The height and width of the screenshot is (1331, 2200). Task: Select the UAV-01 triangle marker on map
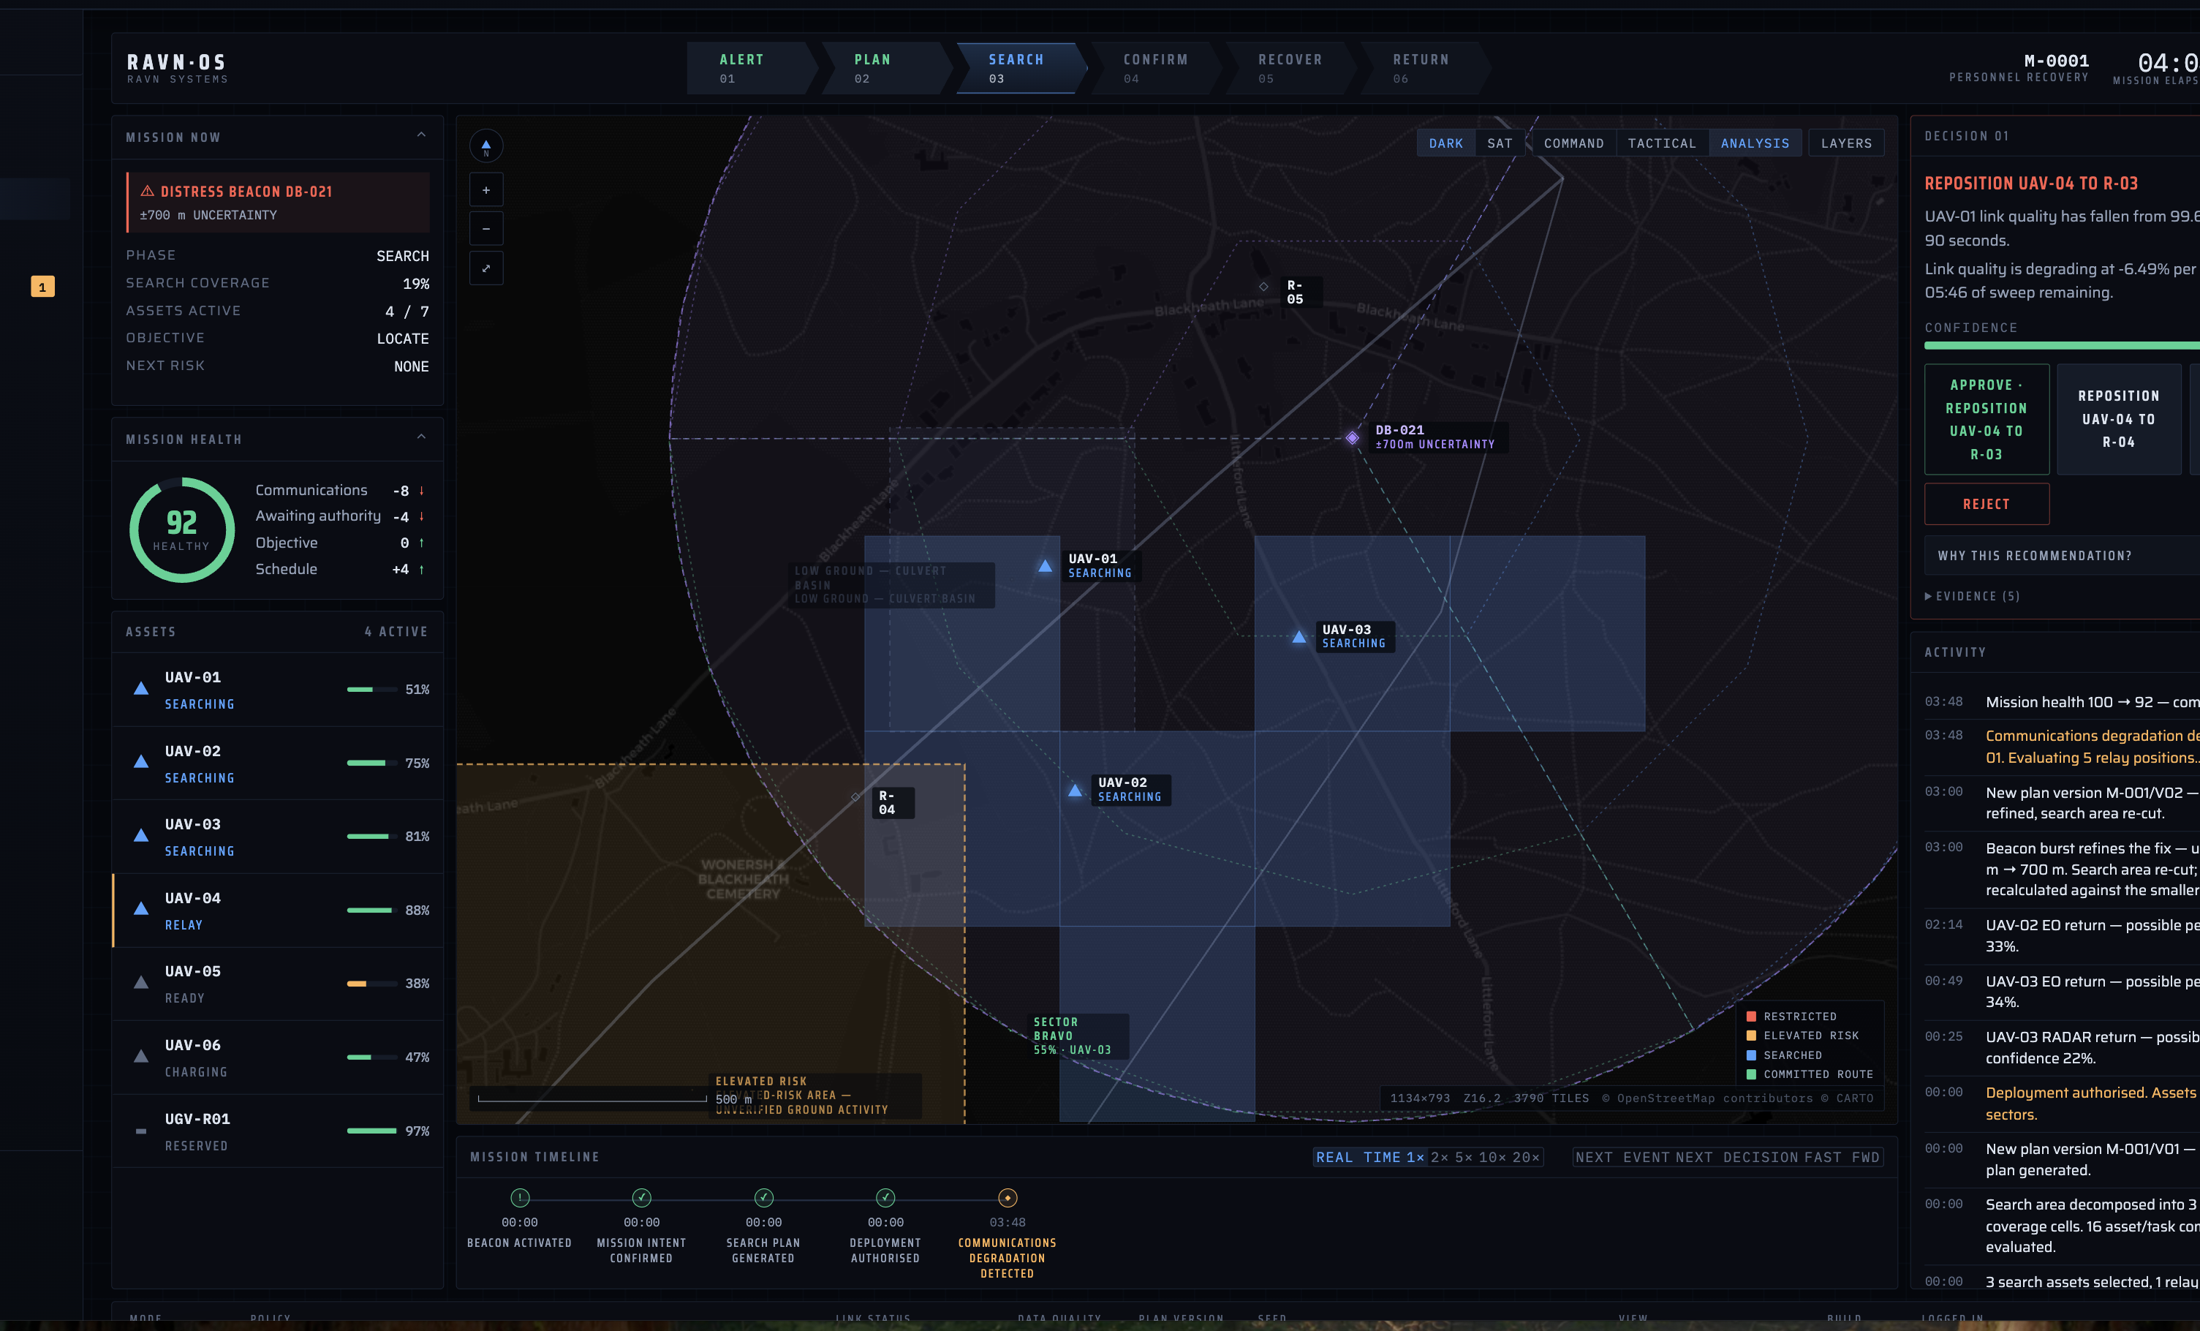pos(1045,566)
